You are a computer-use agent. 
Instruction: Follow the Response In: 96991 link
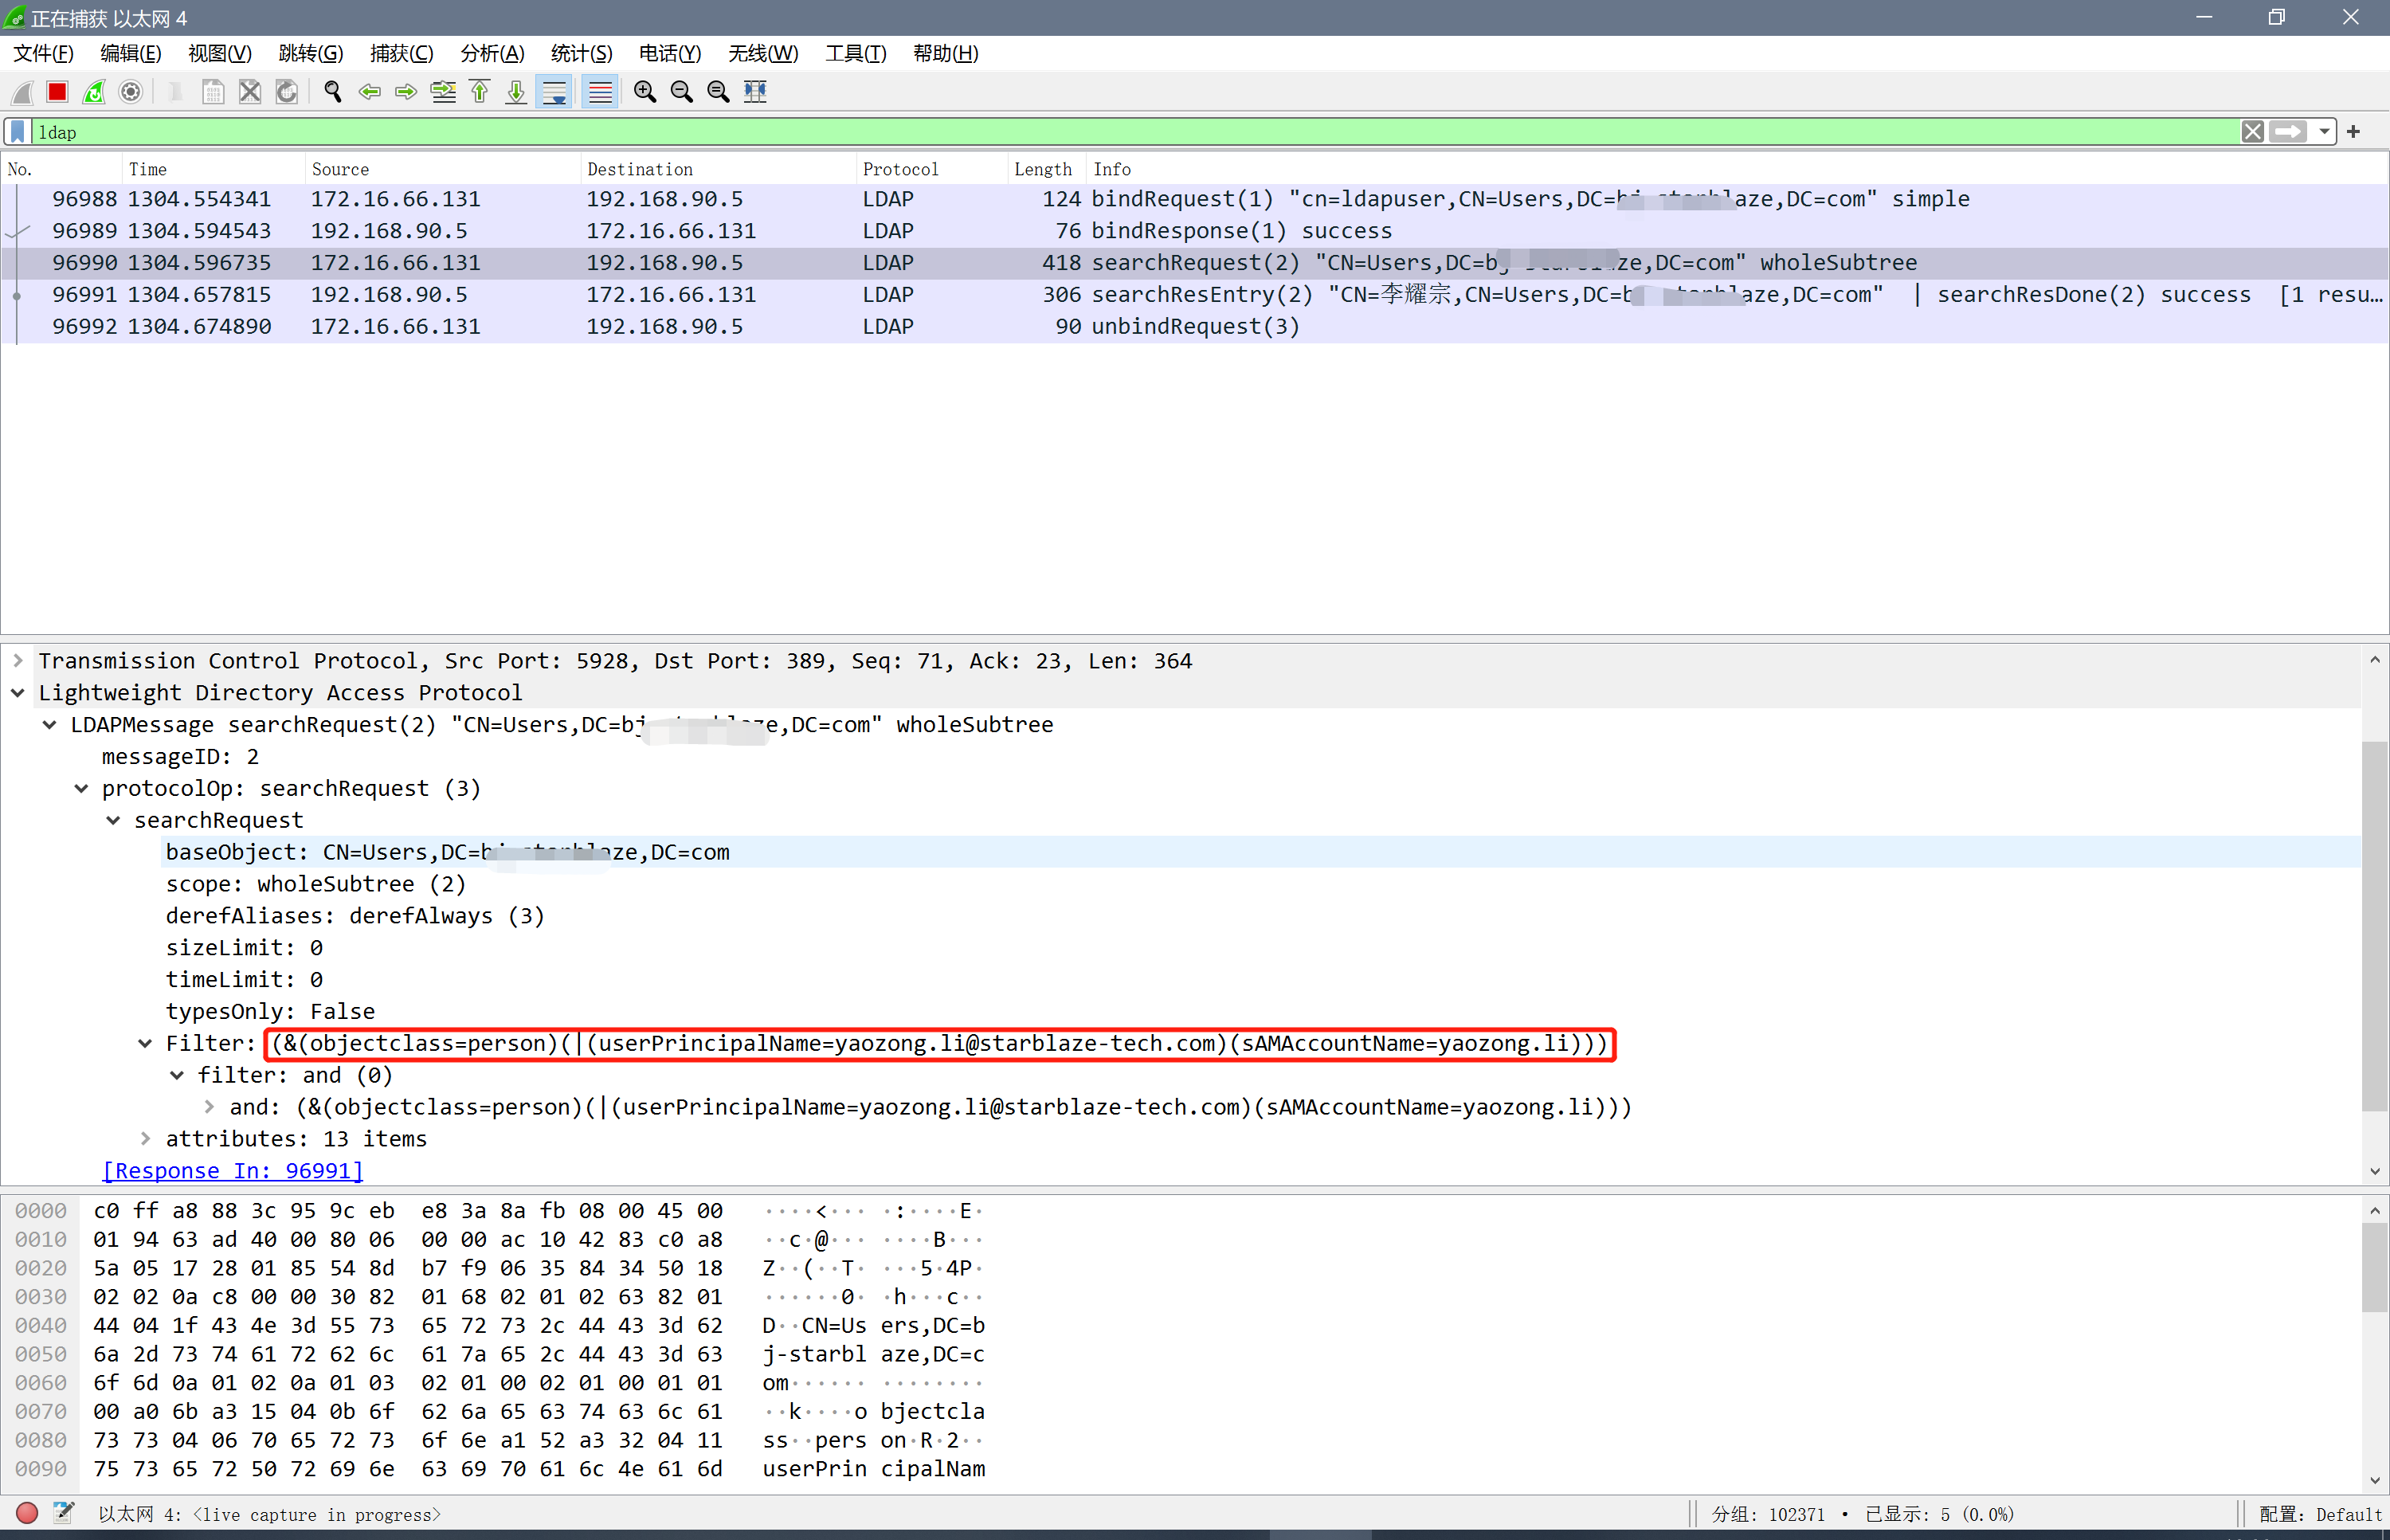point(233,1171)
